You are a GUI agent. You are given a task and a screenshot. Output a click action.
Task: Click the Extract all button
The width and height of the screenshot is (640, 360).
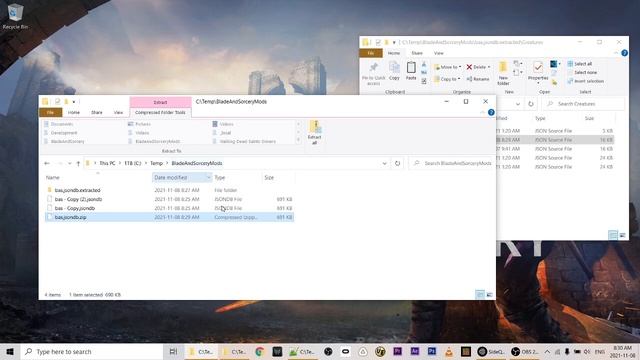(315, 133)
